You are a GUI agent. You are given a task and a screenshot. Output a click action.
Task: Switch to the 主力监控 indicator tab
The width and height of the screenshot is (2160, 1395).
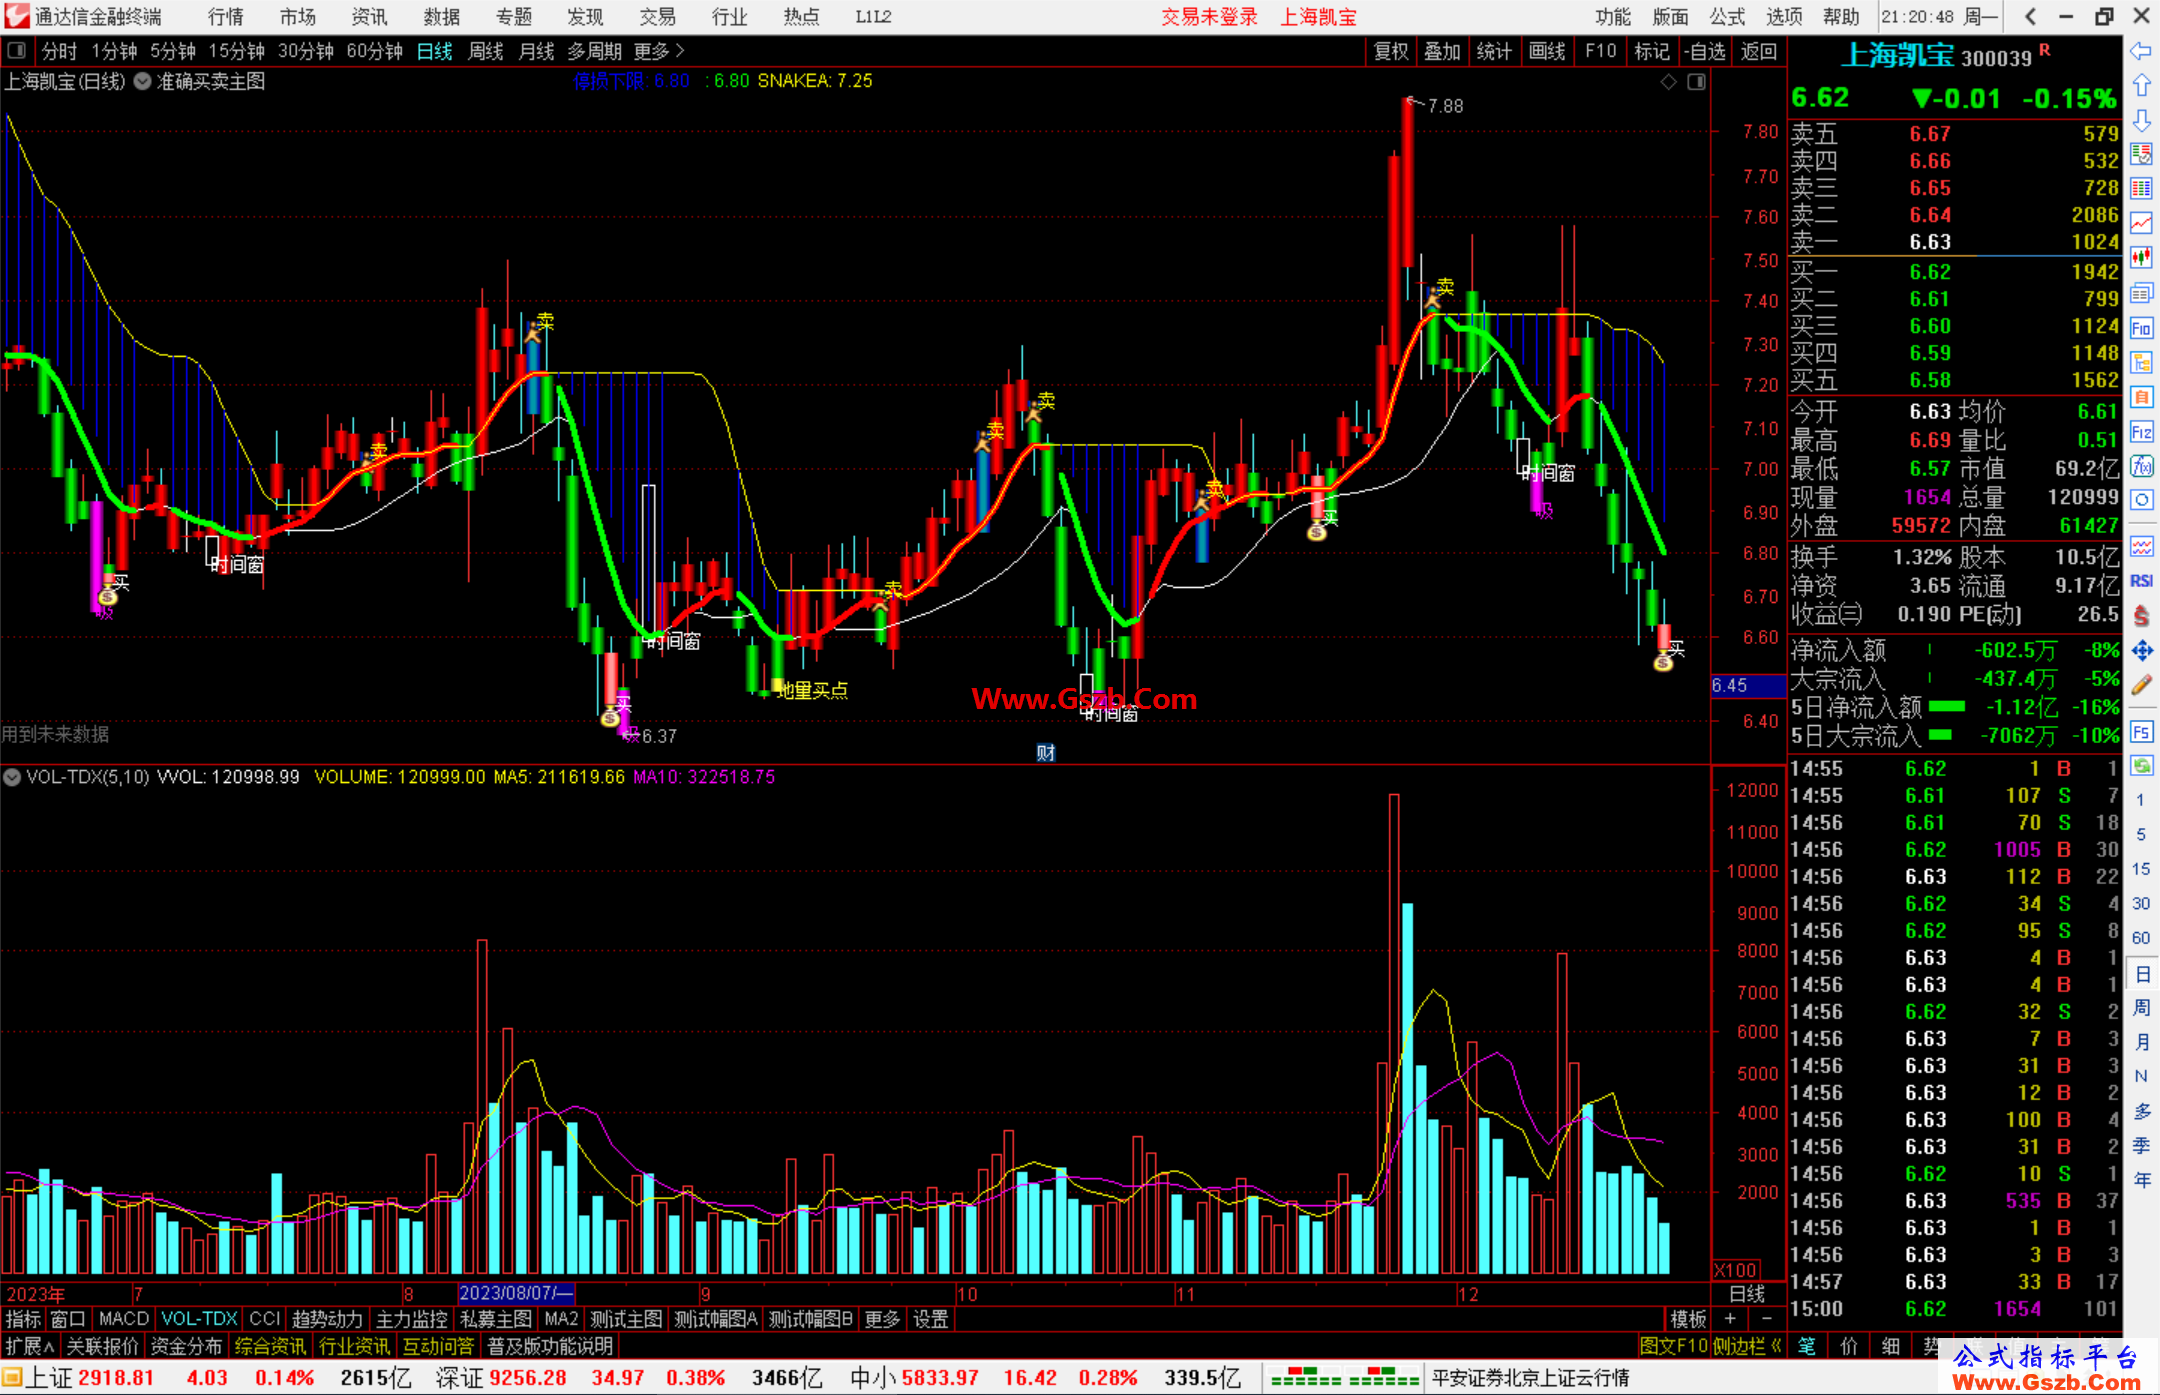pyautogui.click(x=412, y=1319)
